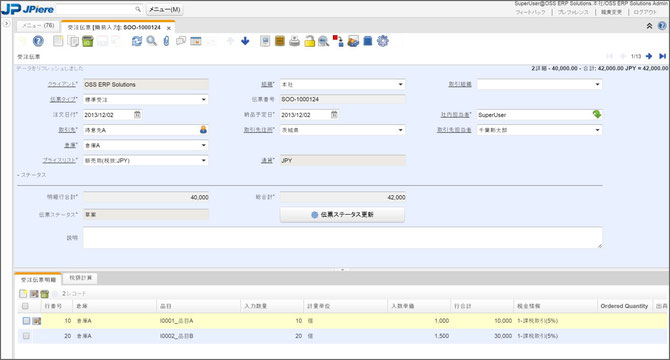
Task: Click the 説明 description text area
Action: click(x=343, y=237)
